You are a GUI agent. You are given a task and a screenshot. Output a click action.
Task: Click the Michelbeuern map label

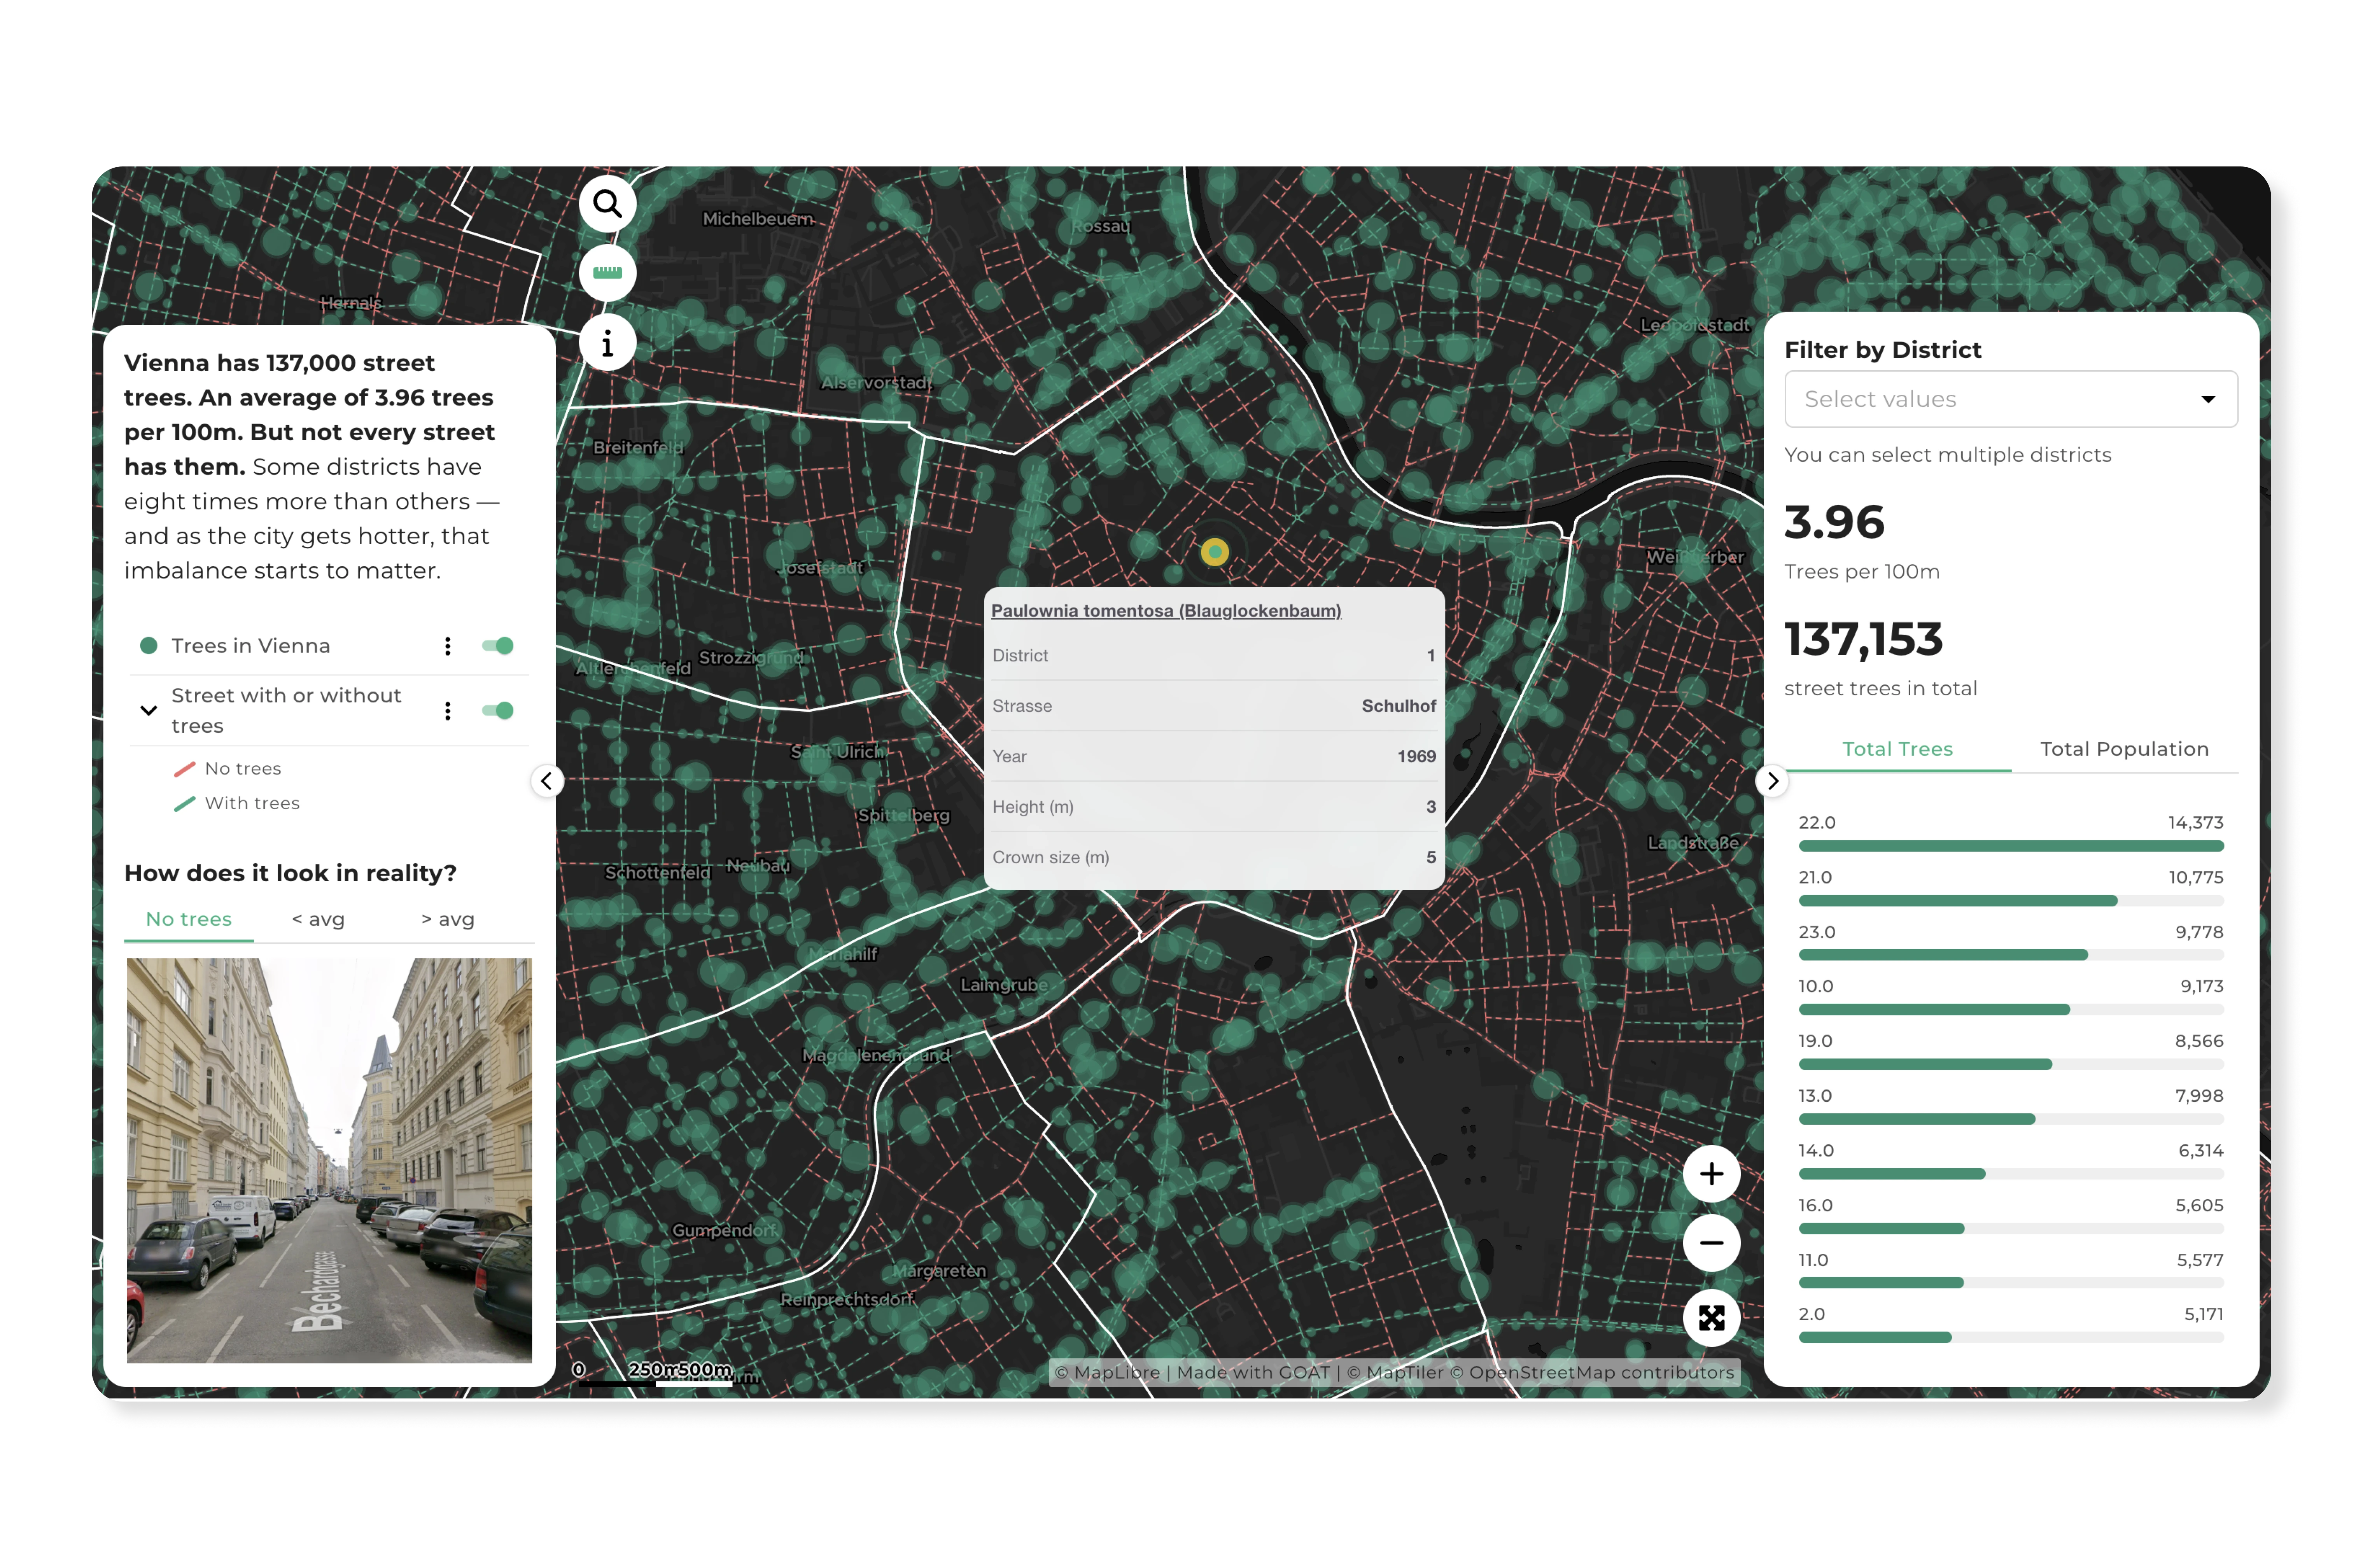pos(758,219)
